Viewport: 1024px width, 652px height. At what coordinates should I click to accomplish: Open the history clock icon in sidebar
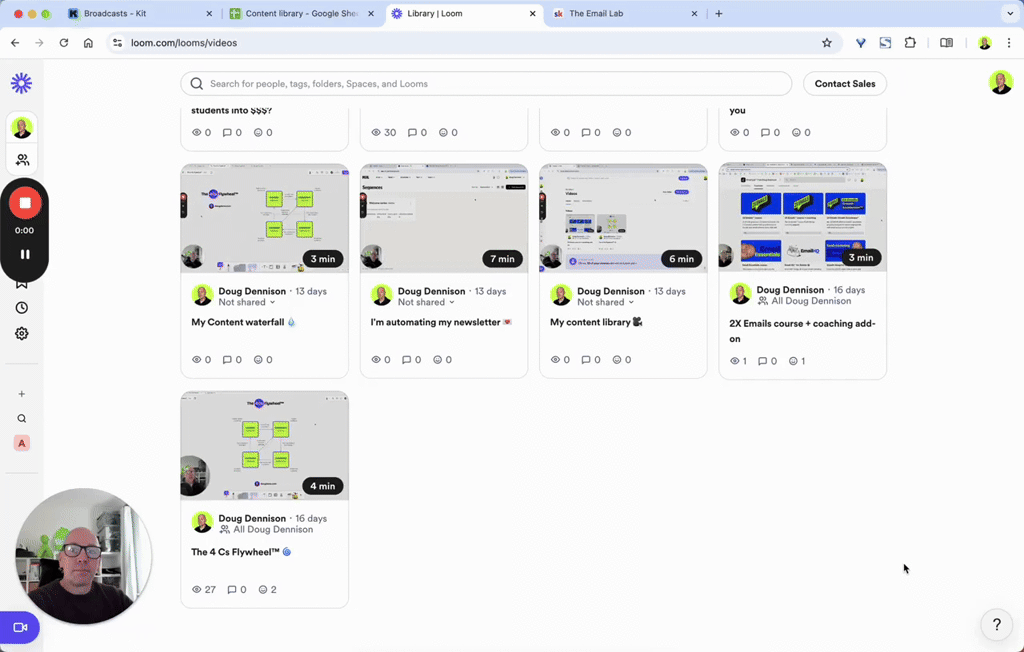[22, 308]
